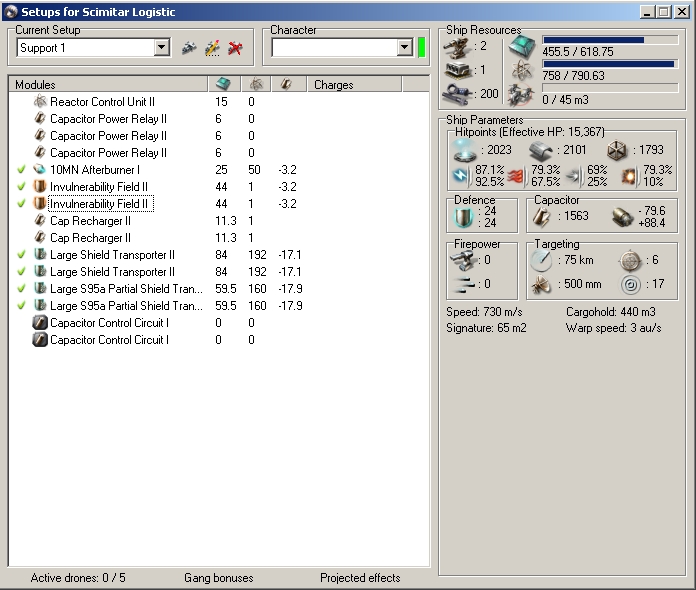Click the targeting range 75 km icon
The width and height of the screenshot is (696, 590).
click(541, 261)
